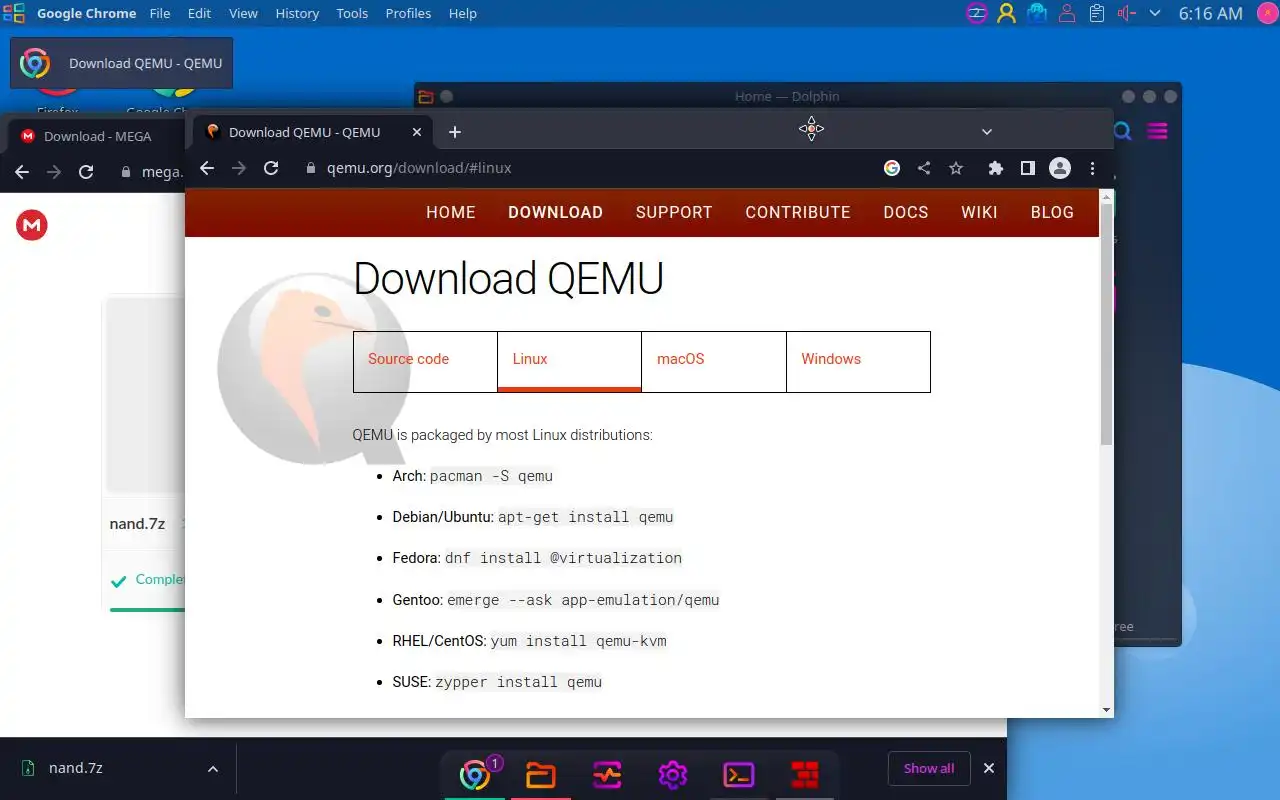Open the History menu

[x=297, y=13]
